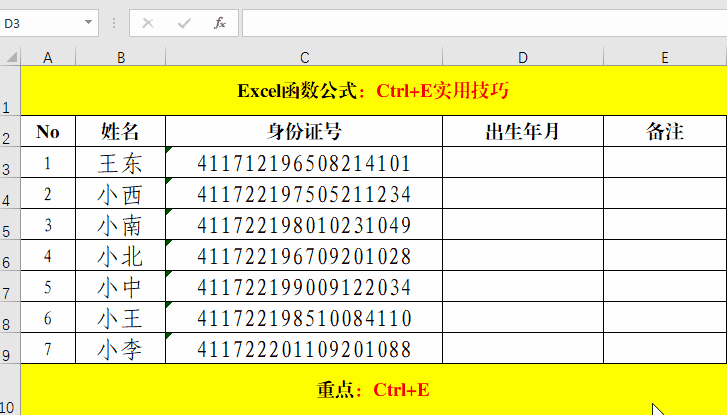Open the Name Box dropdown arrow
727x415 pixels.
pos(88,22)
